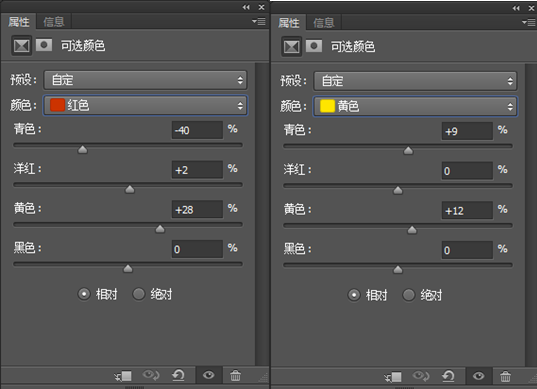The height and width of the screenshot is (389, 537).
Task: Clip to layer icon in left panel footer
Action: (x=123, y=376)
